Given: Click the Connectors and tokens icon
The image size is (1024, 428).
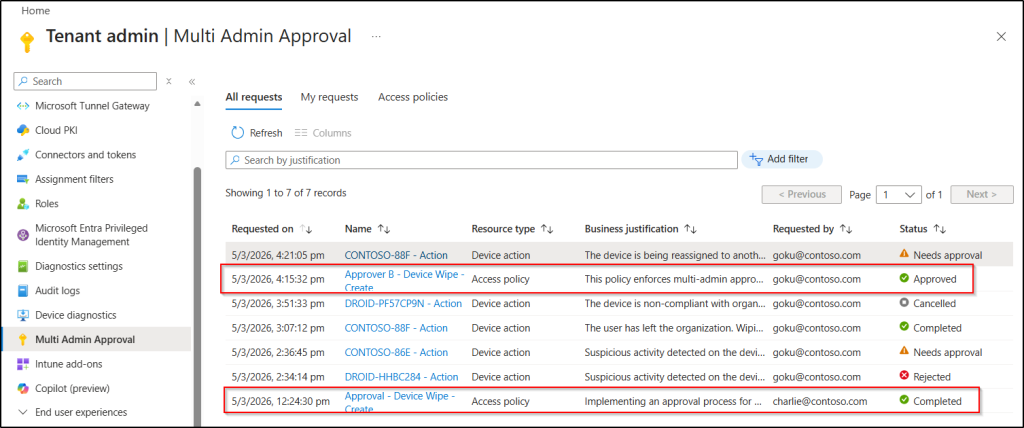Looking at the screenshot, I should click(23, 155).
